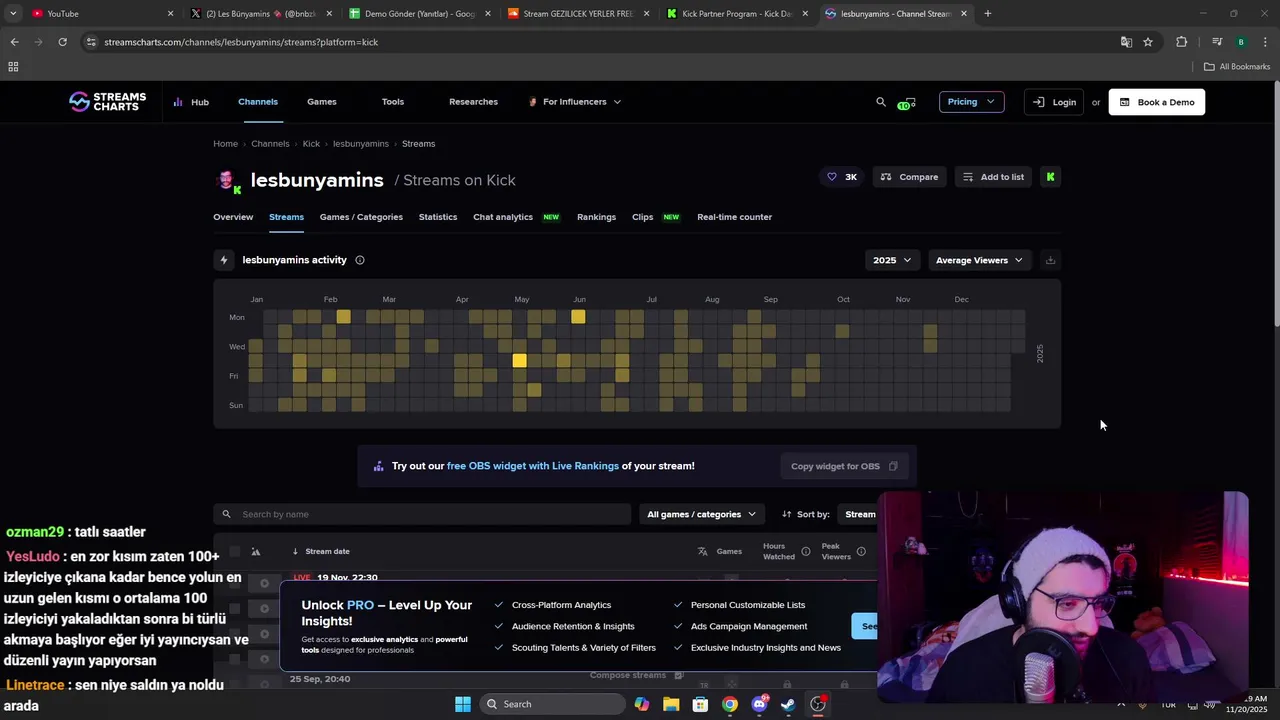Click the Search by name field
This screenshot has height=720, width=1280.
pyautogui.click(x=422, y=514)
